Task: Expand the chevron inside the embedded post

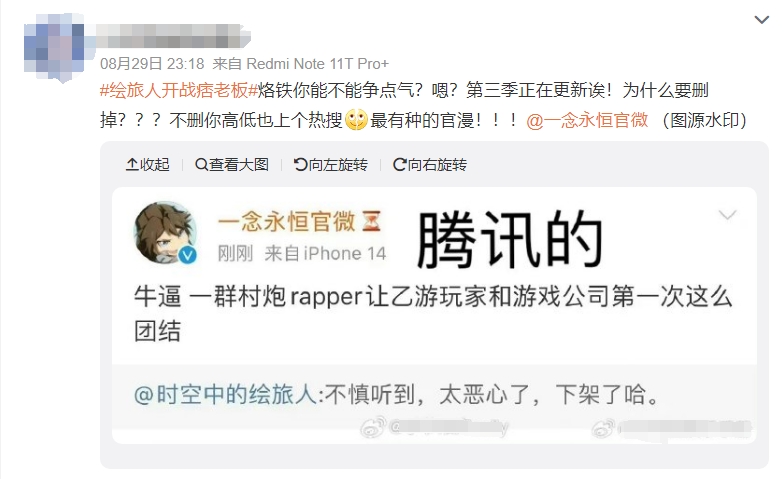Action: 728,215
